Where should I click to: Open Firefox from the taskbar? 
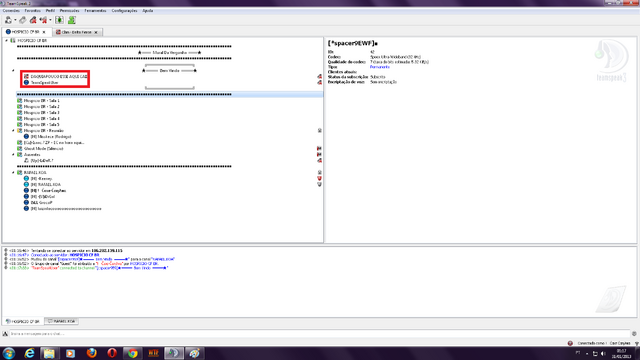pyautogui.click(x=91, y=353)
